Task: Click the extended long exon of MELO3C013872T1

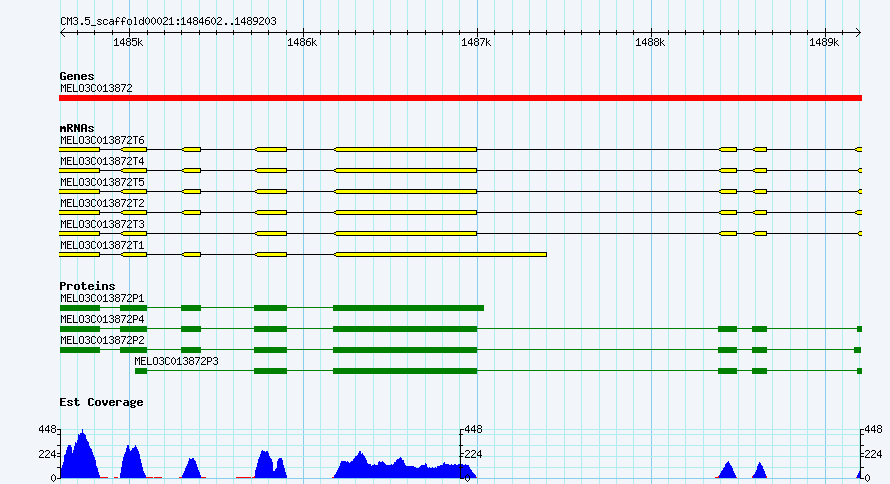Action: [440, 254]
